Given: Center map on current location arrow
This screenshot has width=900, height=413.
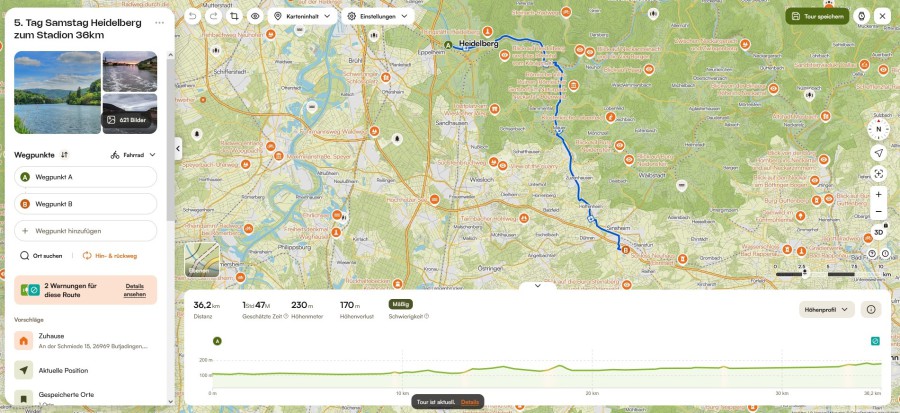Looking at the screenshot, I should (x=878, y=153).
